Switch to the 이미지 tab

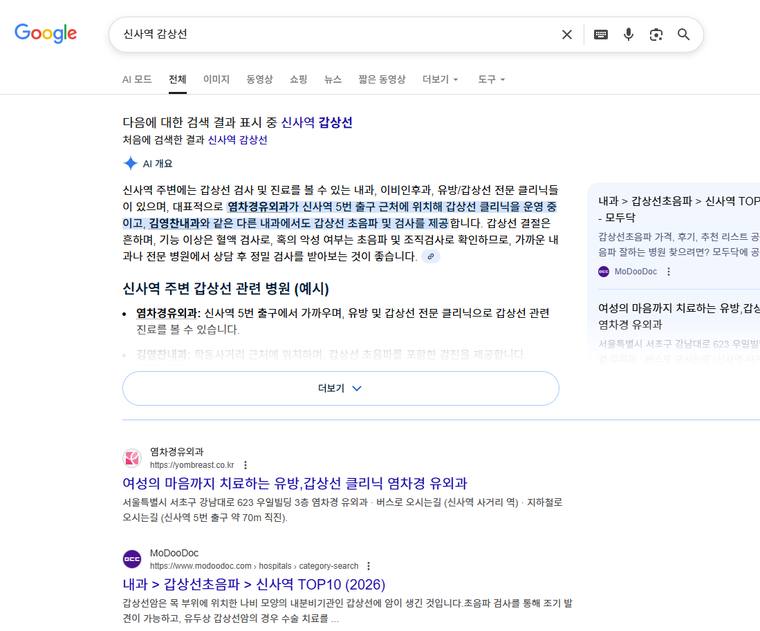(x=216, y=79)
